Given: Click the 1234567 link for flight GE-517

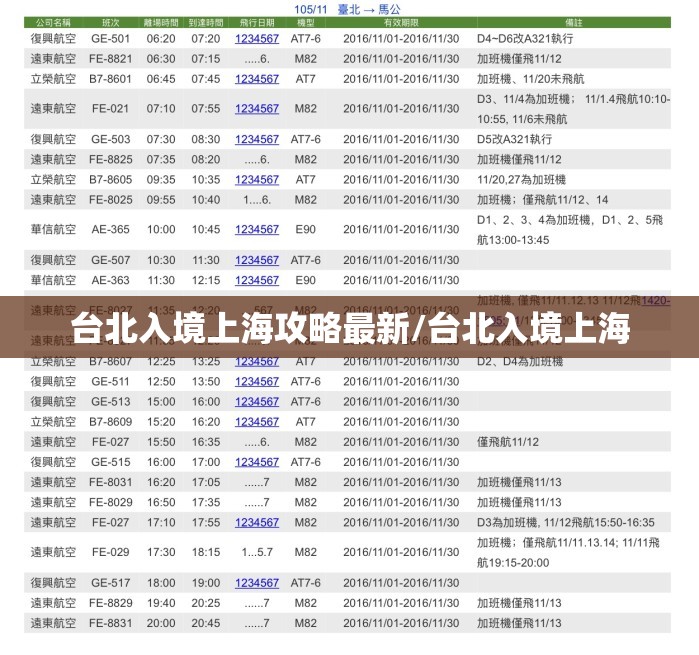Looking at the screenshot, I should [257, 583].
